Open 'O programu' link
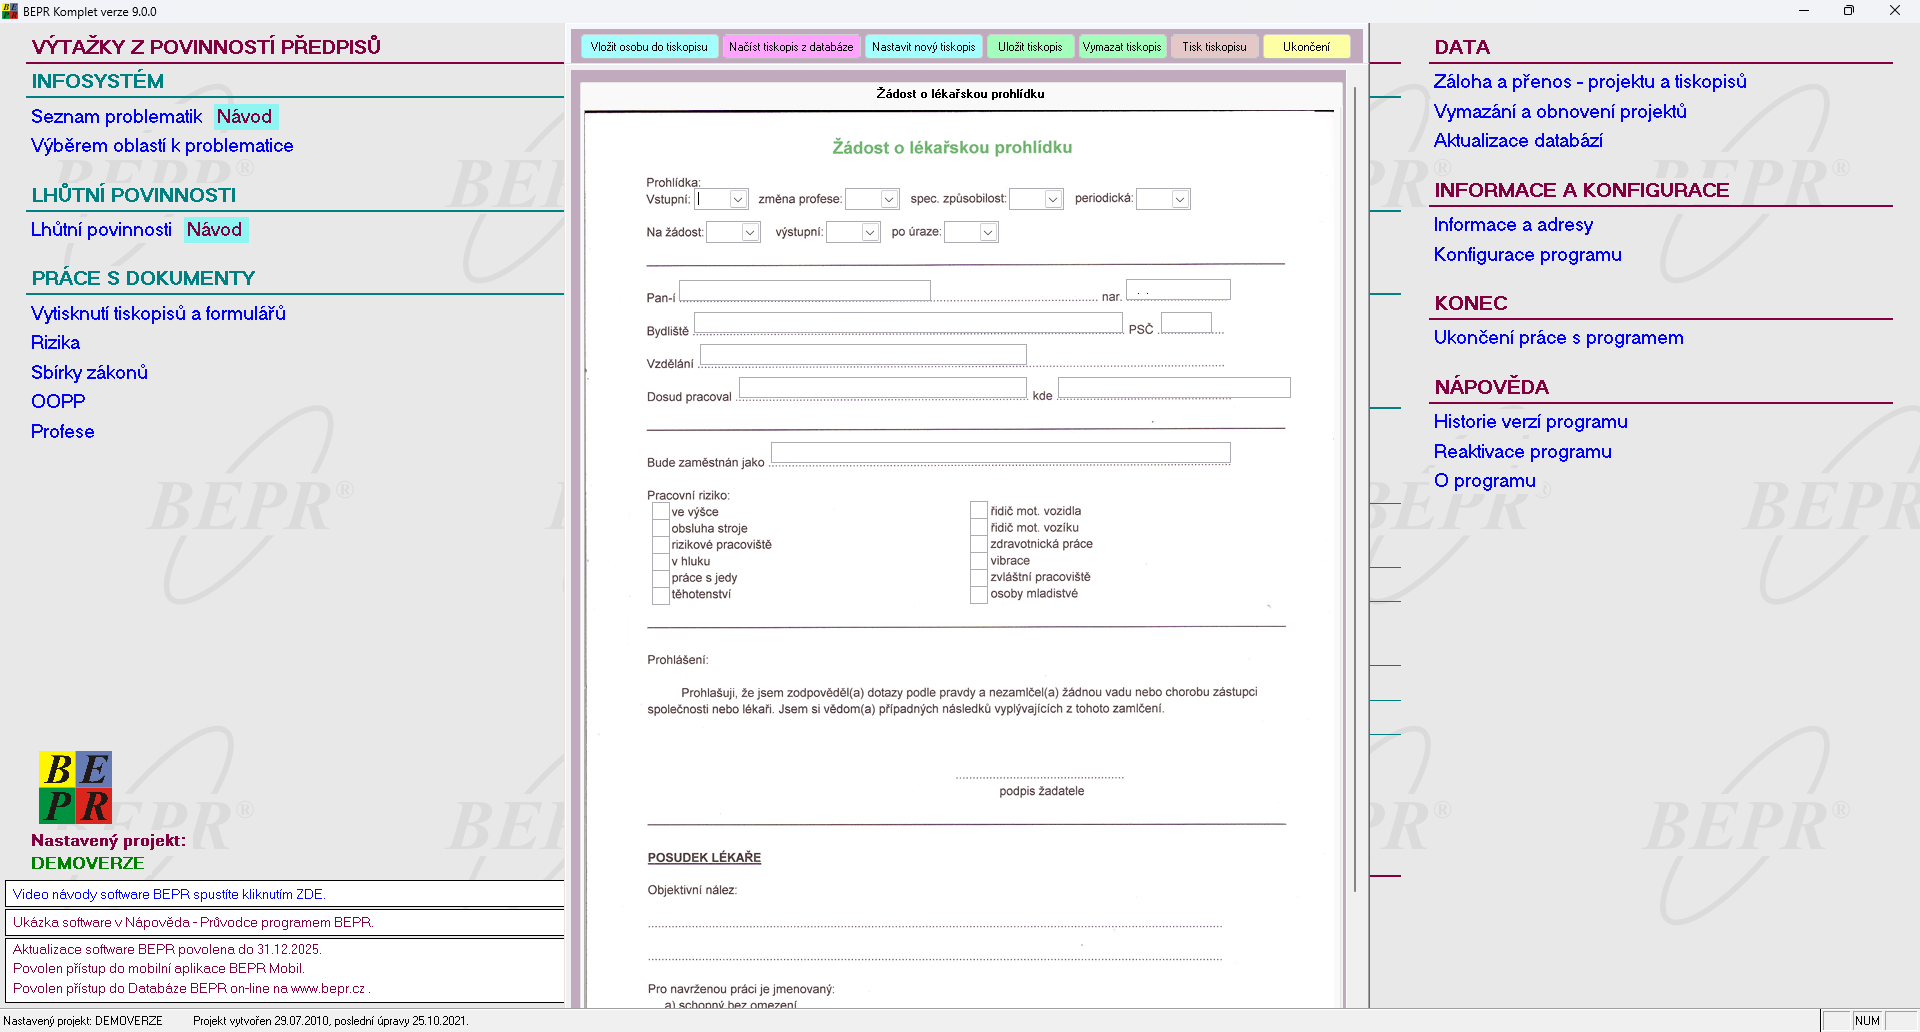This screenshot has height=1032, width=1920. (x=1484, y=481)
